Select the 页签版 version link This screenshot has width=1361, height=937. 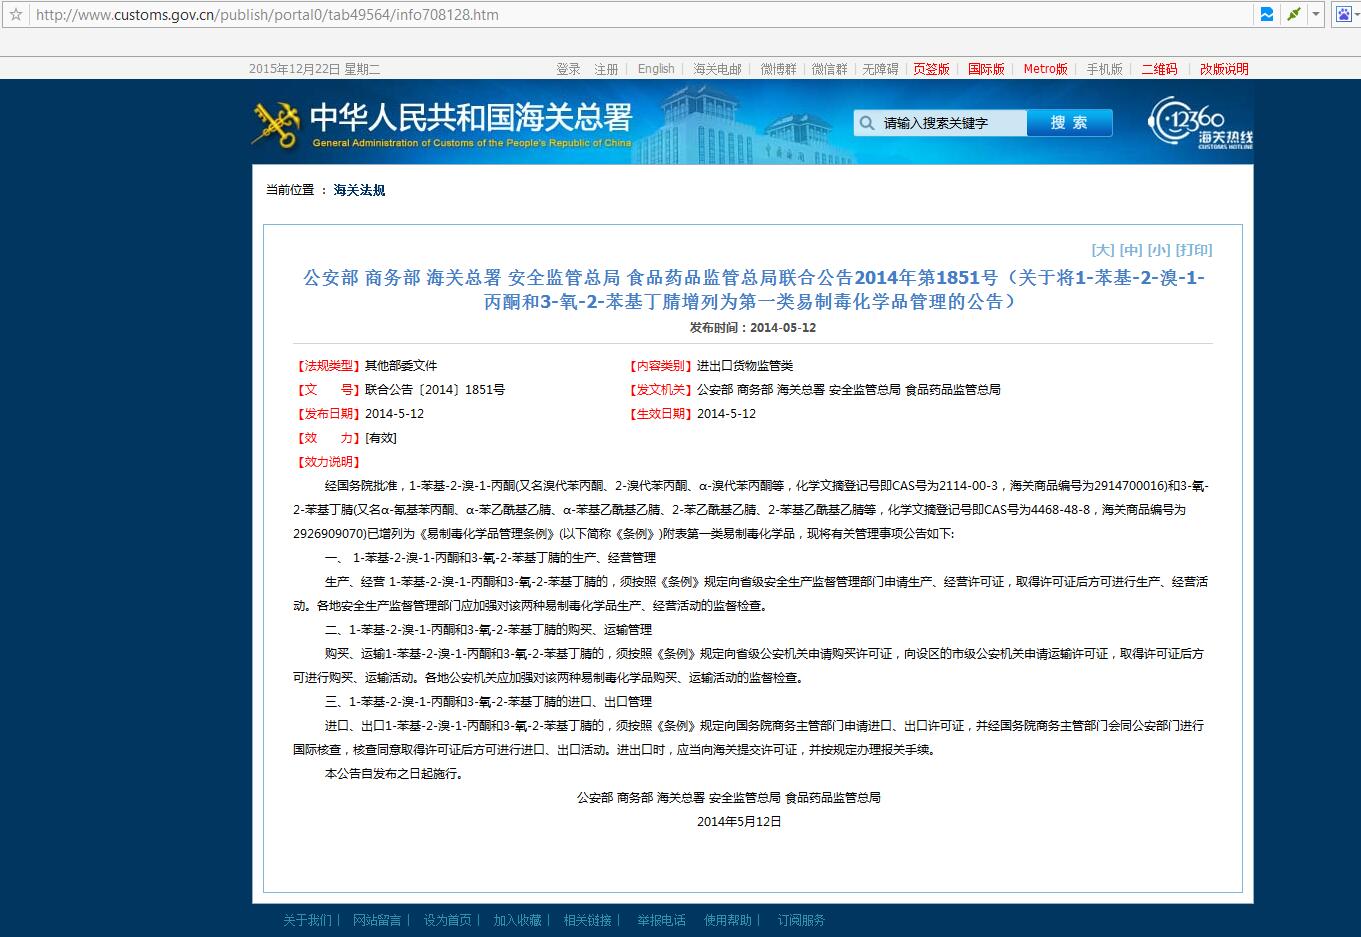click(x=931, y=69)
